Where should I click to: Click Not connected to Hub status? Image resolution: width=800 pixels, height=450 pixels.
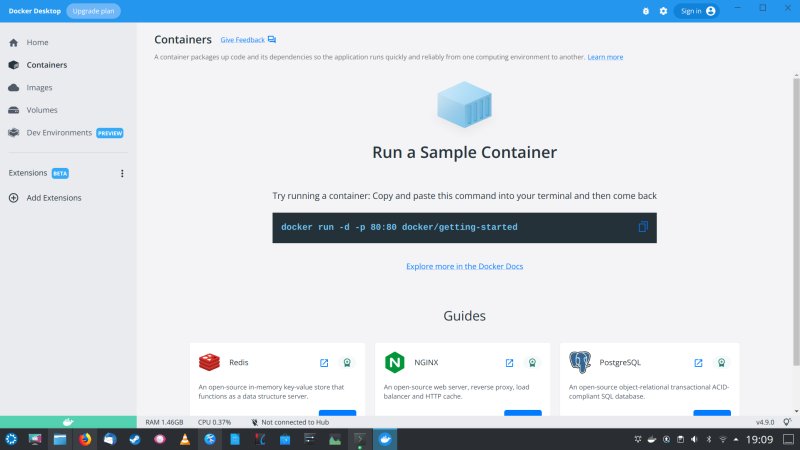point(290,422)
